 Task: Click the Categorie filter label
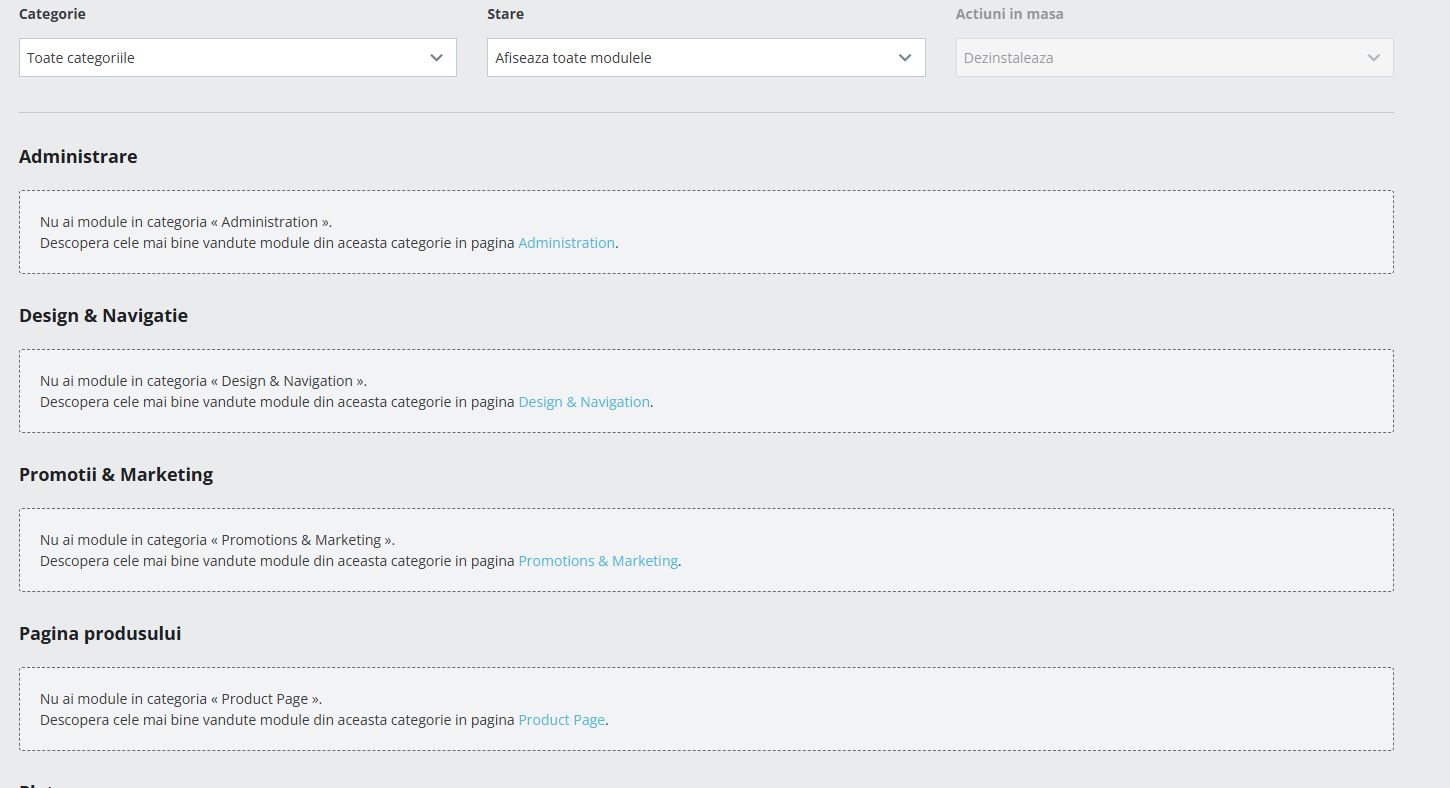pyautogui.click(x=52, y=14)
